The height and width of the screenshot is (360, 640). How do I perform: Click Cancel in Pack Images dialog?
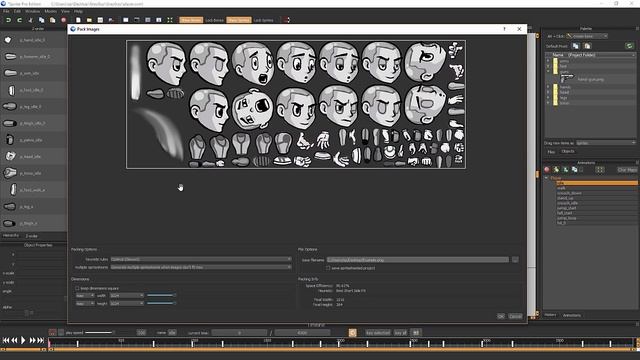coord(515,316)
